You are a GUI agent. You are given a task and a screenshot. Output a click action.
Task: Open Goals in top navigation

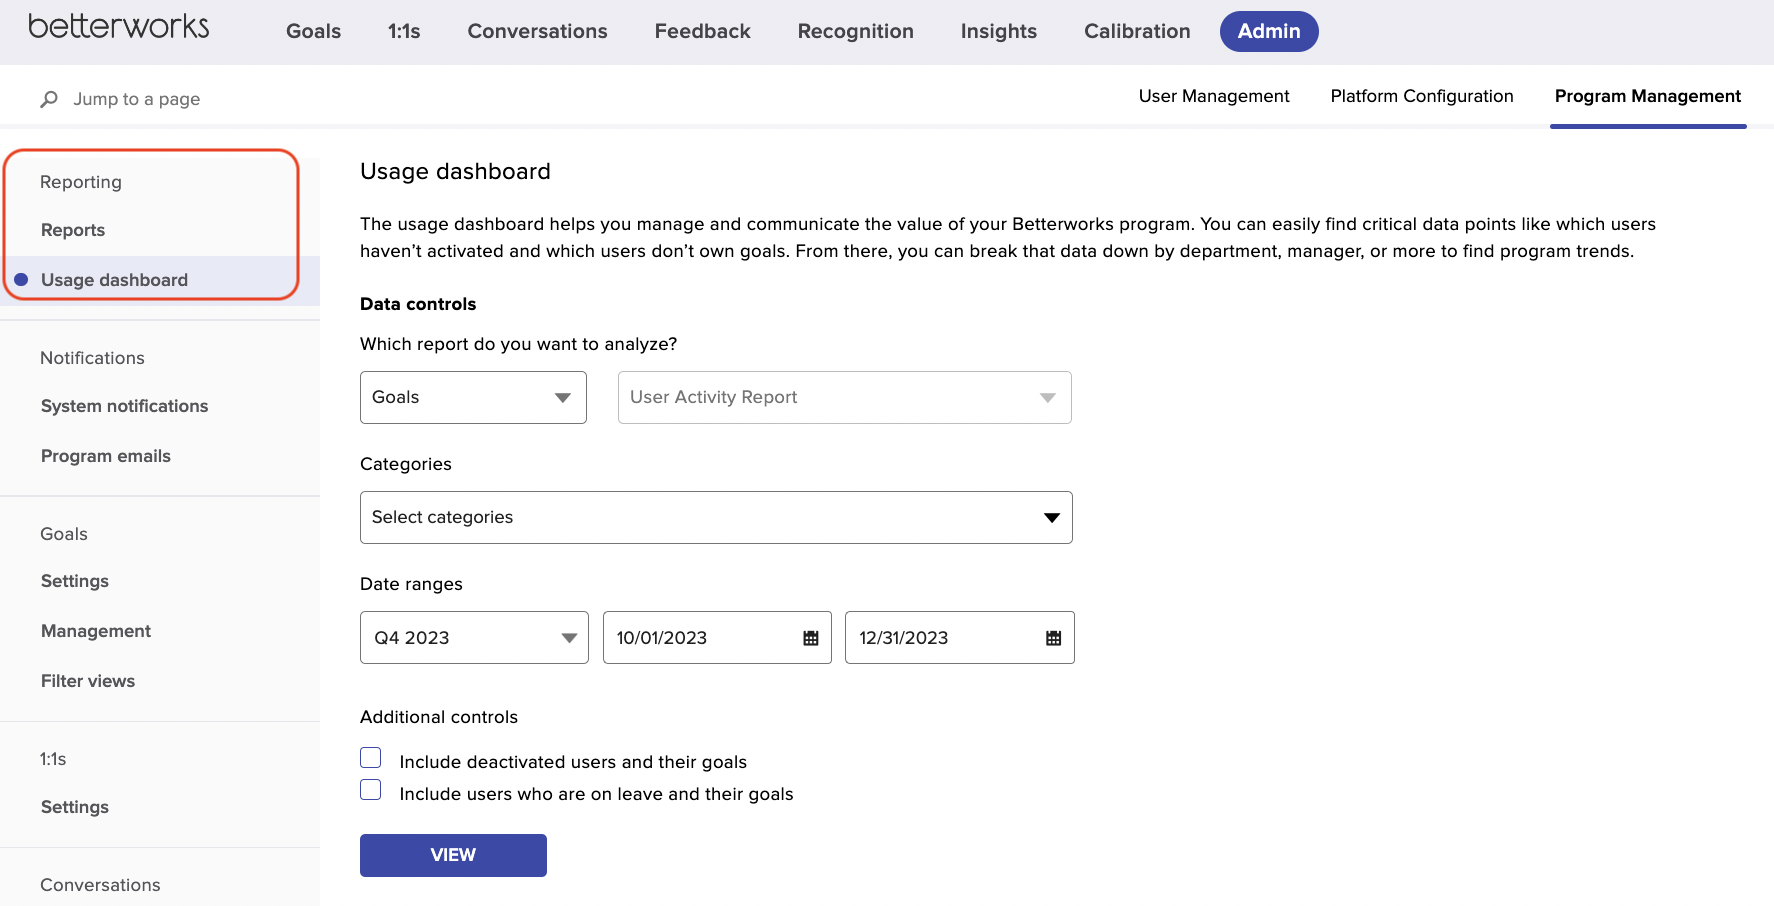pos(314,31)
